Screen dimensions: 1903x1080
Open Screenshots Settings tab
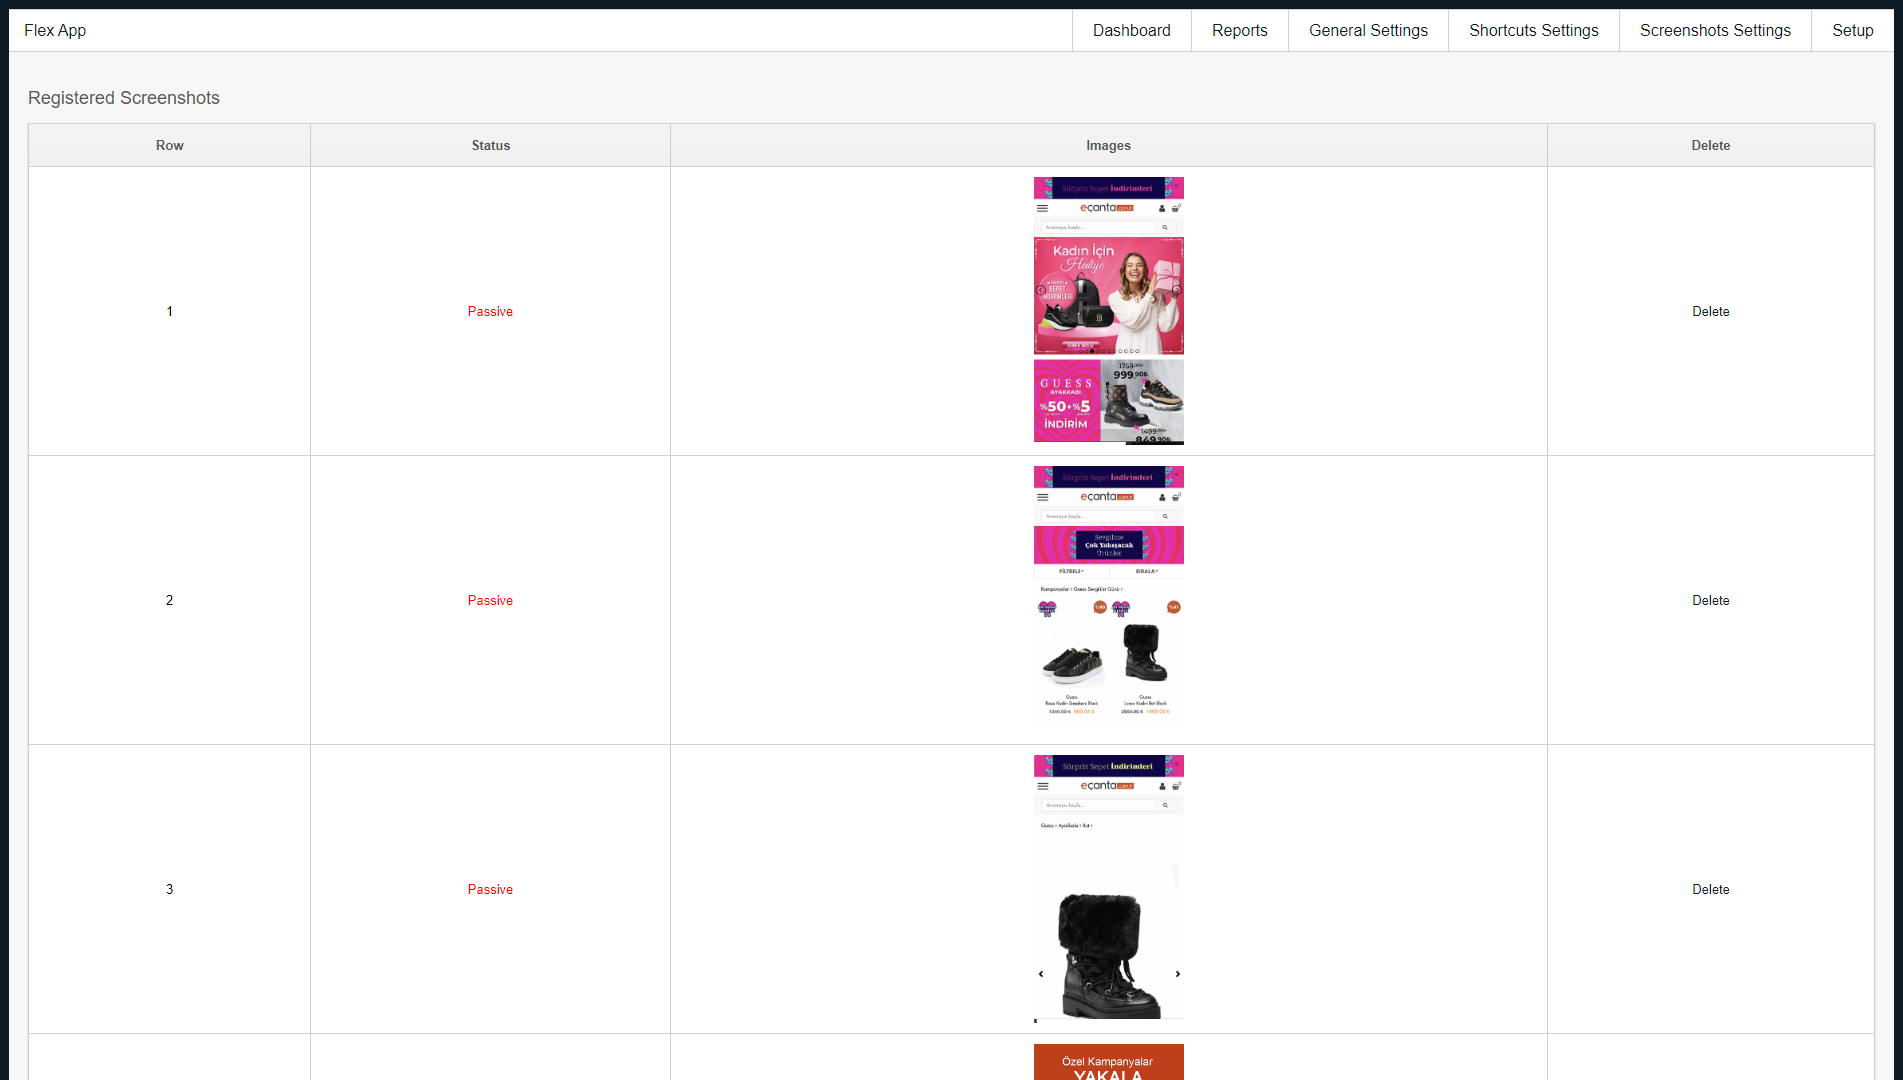tap(1715, 30)
